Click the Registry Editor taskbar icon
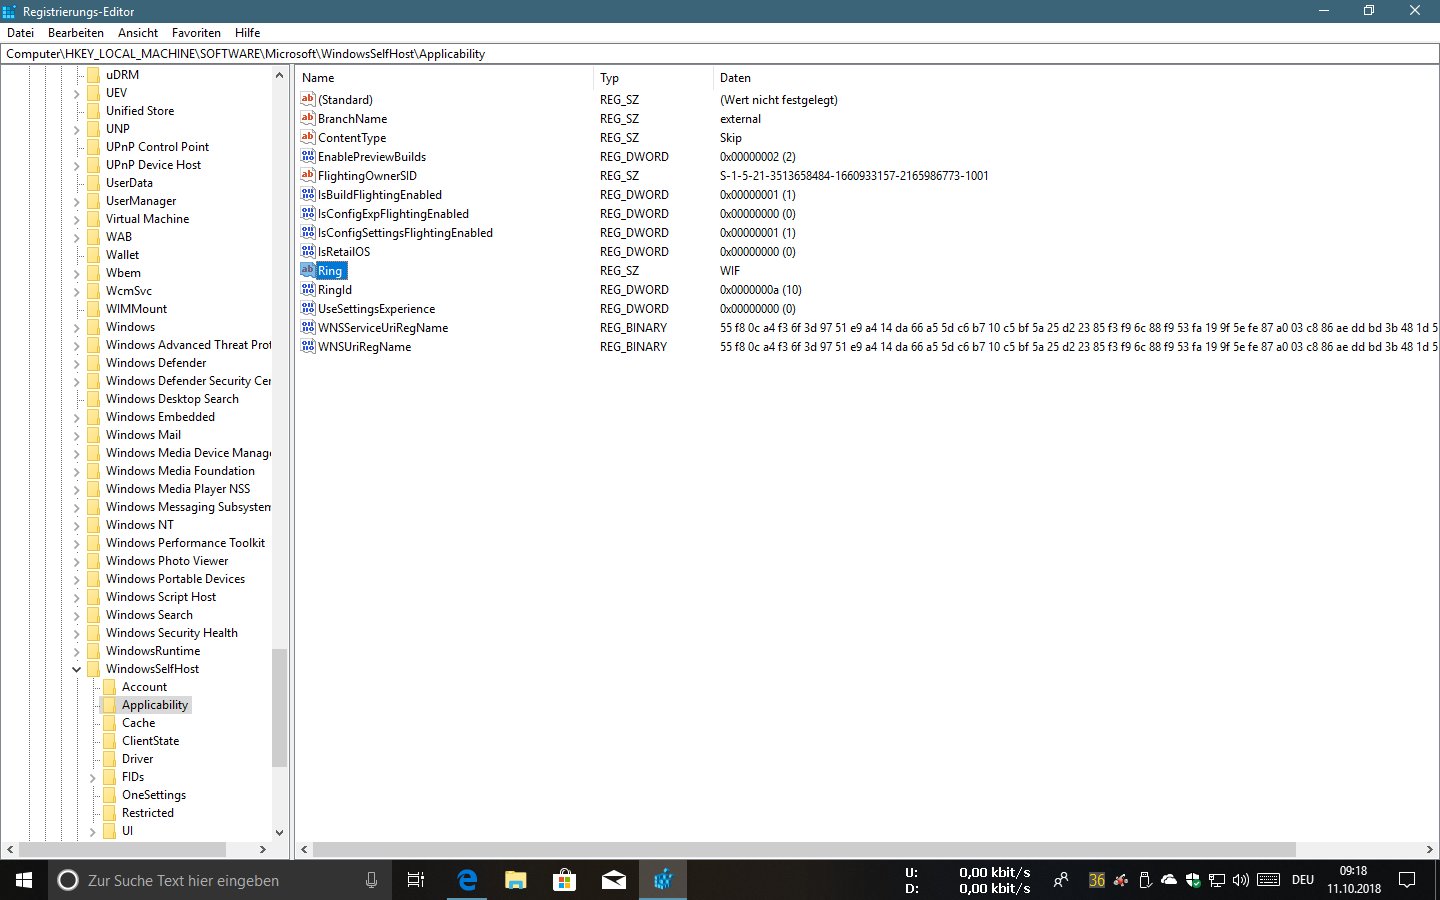Screen dimensions: 1440x900 [663, 880]
